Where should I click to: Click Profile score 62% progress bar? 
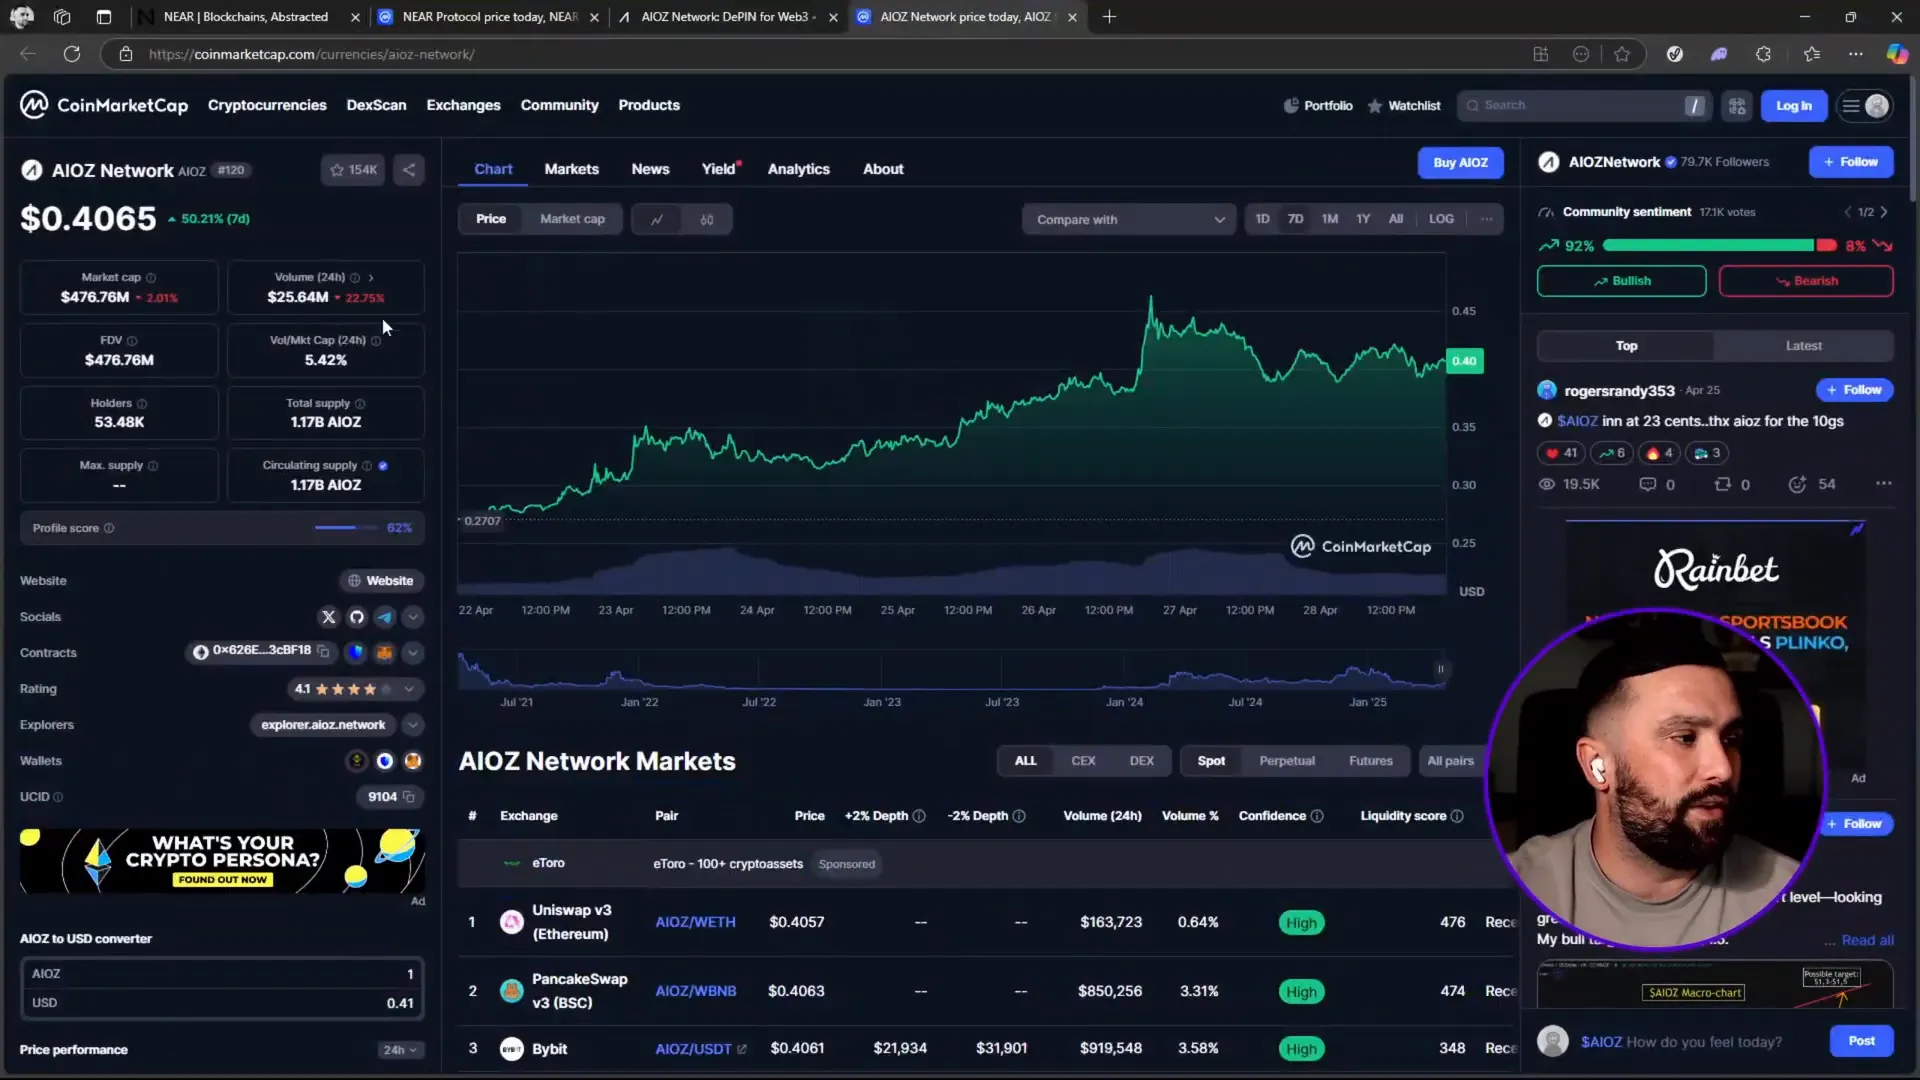click(x=346, y=528)
